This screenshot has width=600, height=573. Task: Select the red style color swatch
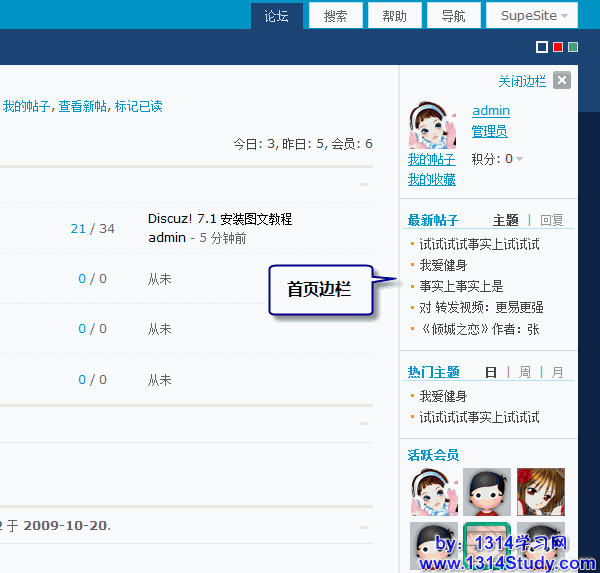(x=558, y=47)
